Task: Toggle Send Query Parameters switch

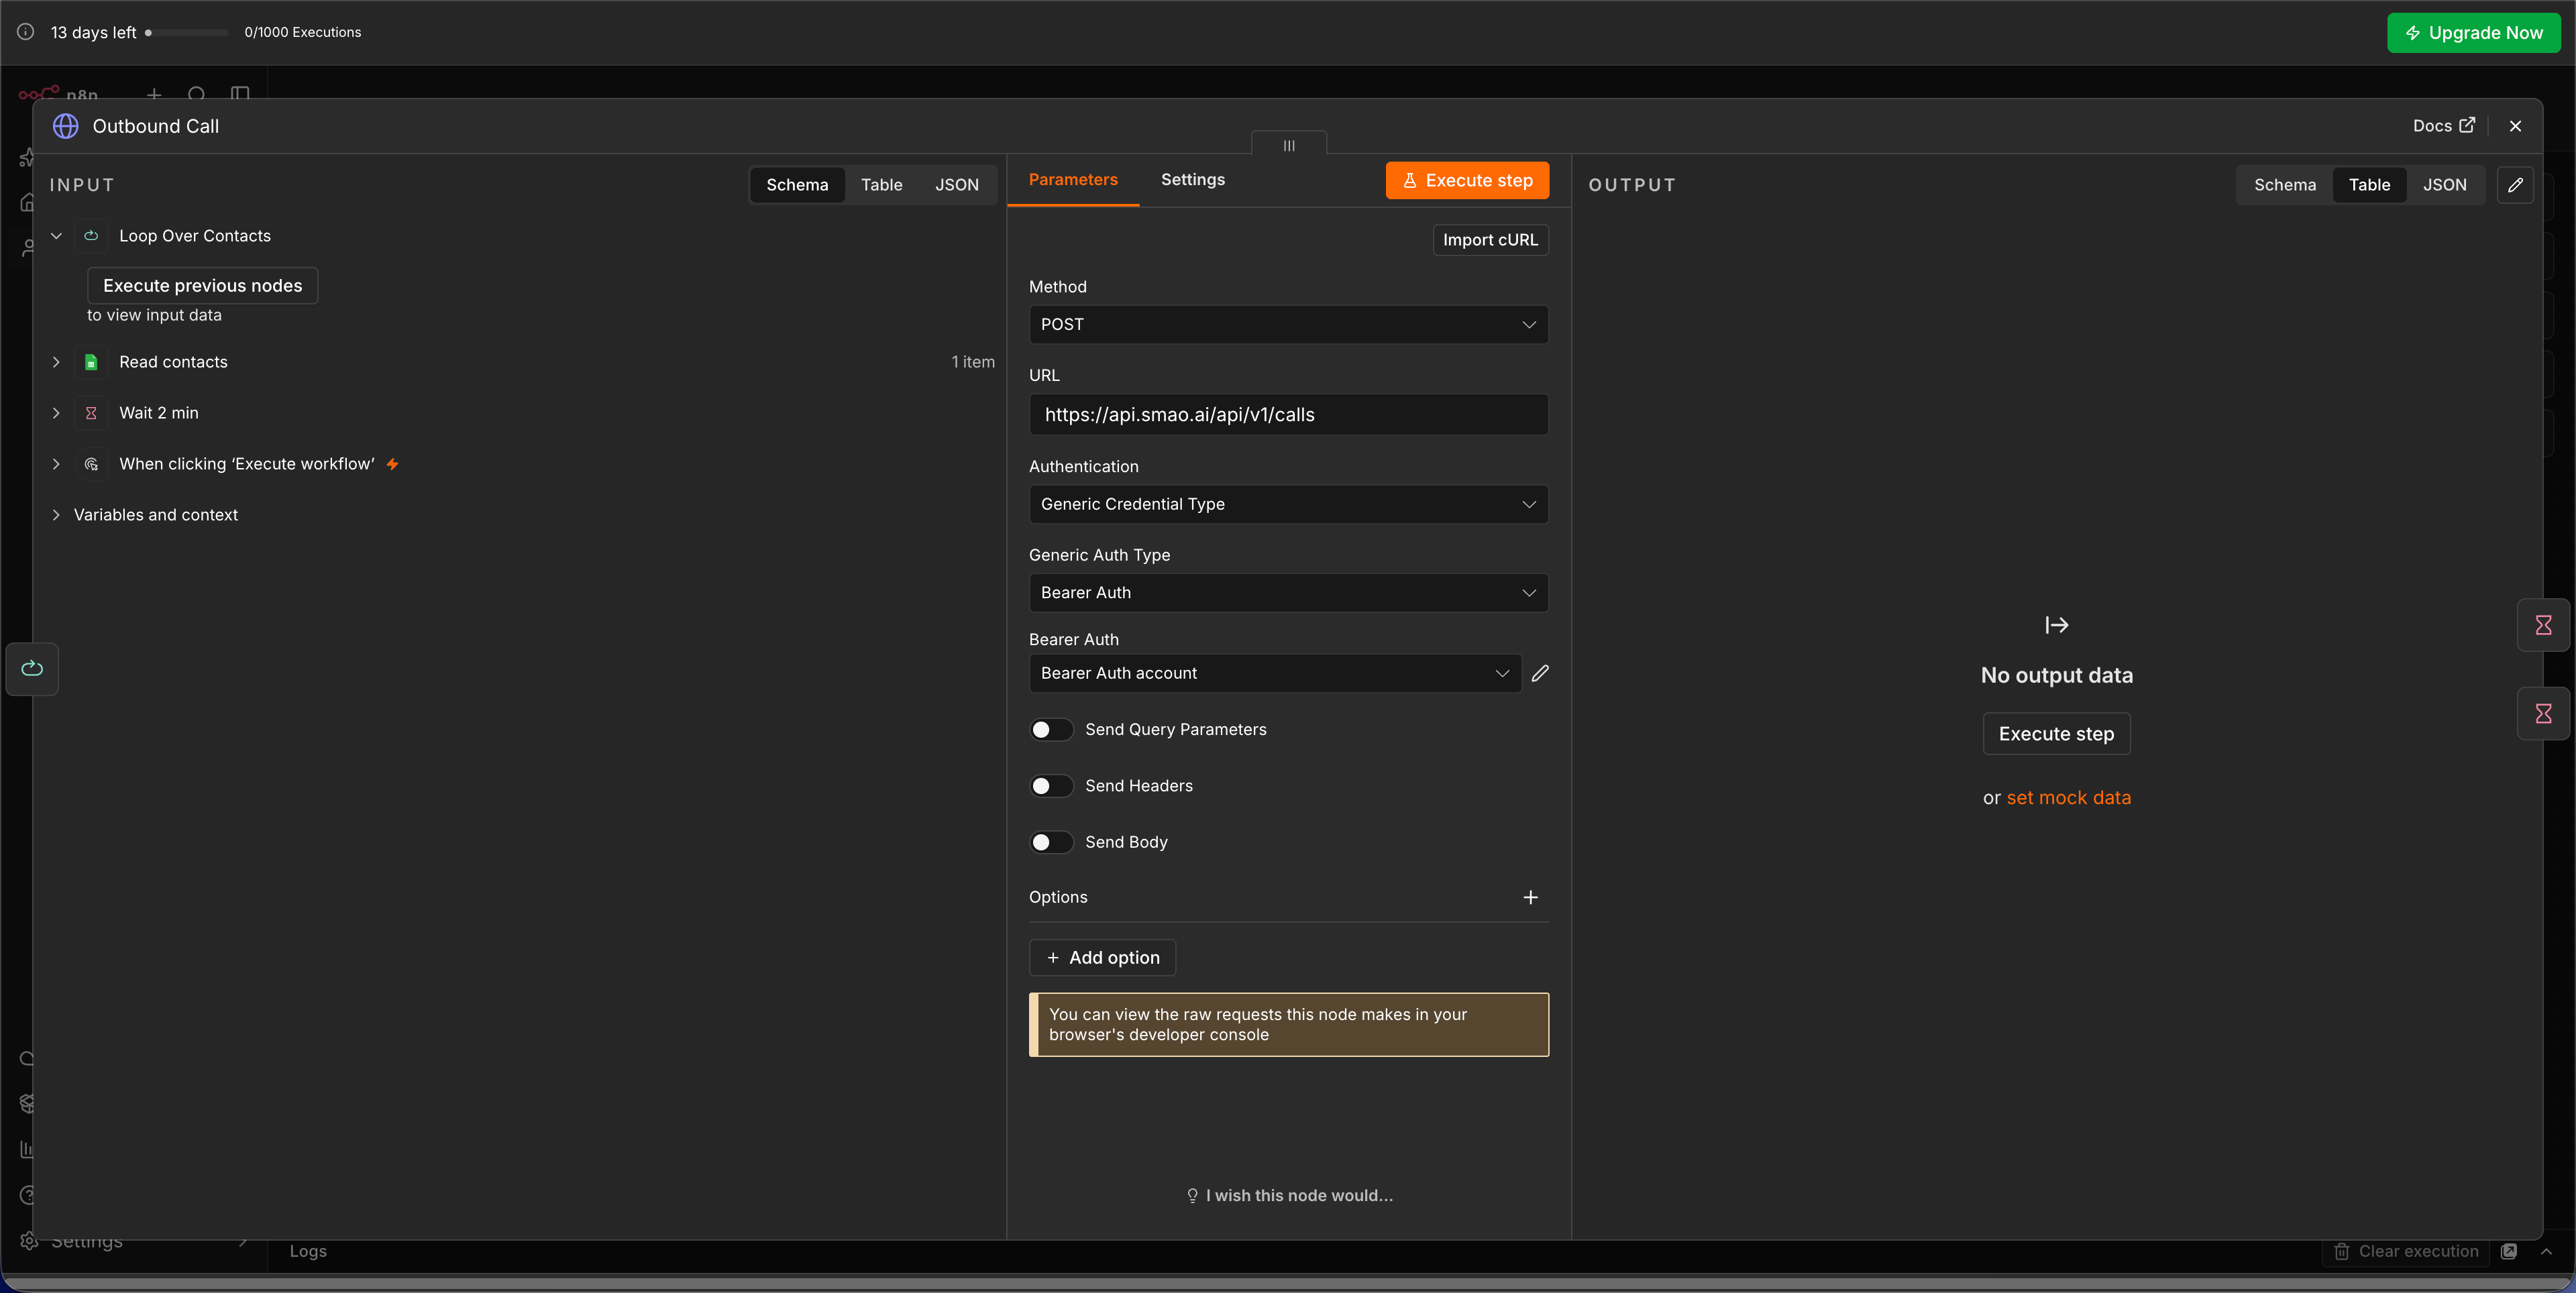Action: click(x=1051, y=730)
